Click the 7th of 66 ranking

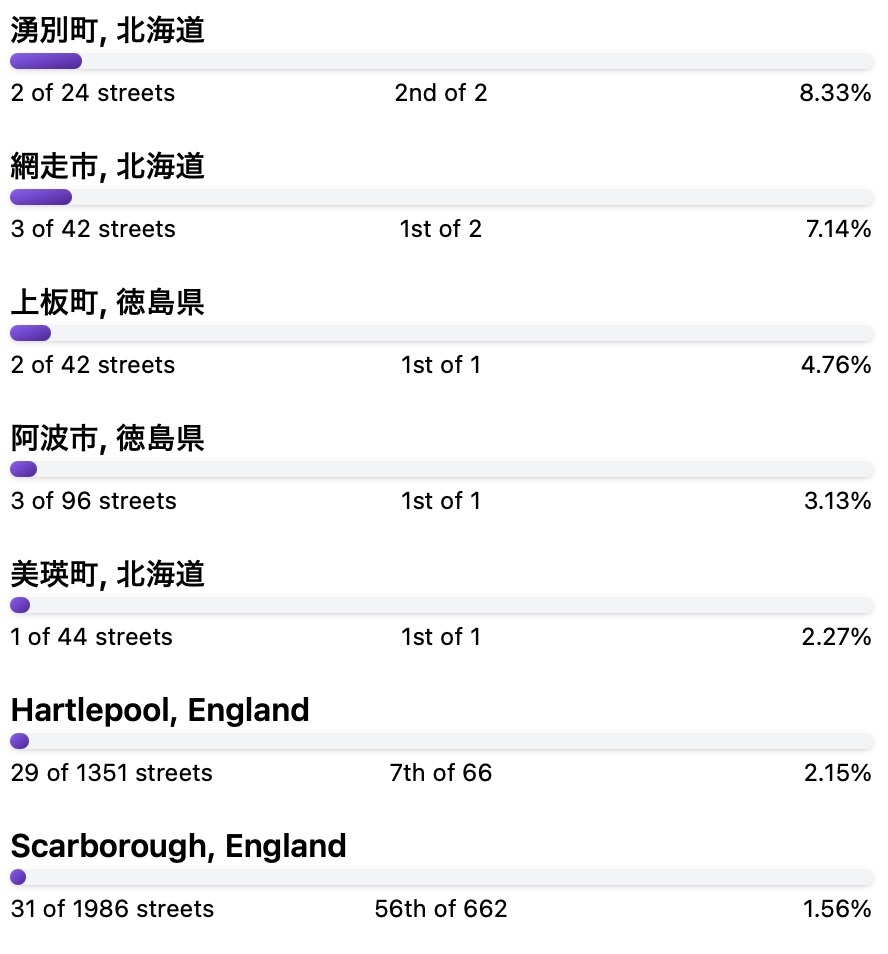[441, 773]
